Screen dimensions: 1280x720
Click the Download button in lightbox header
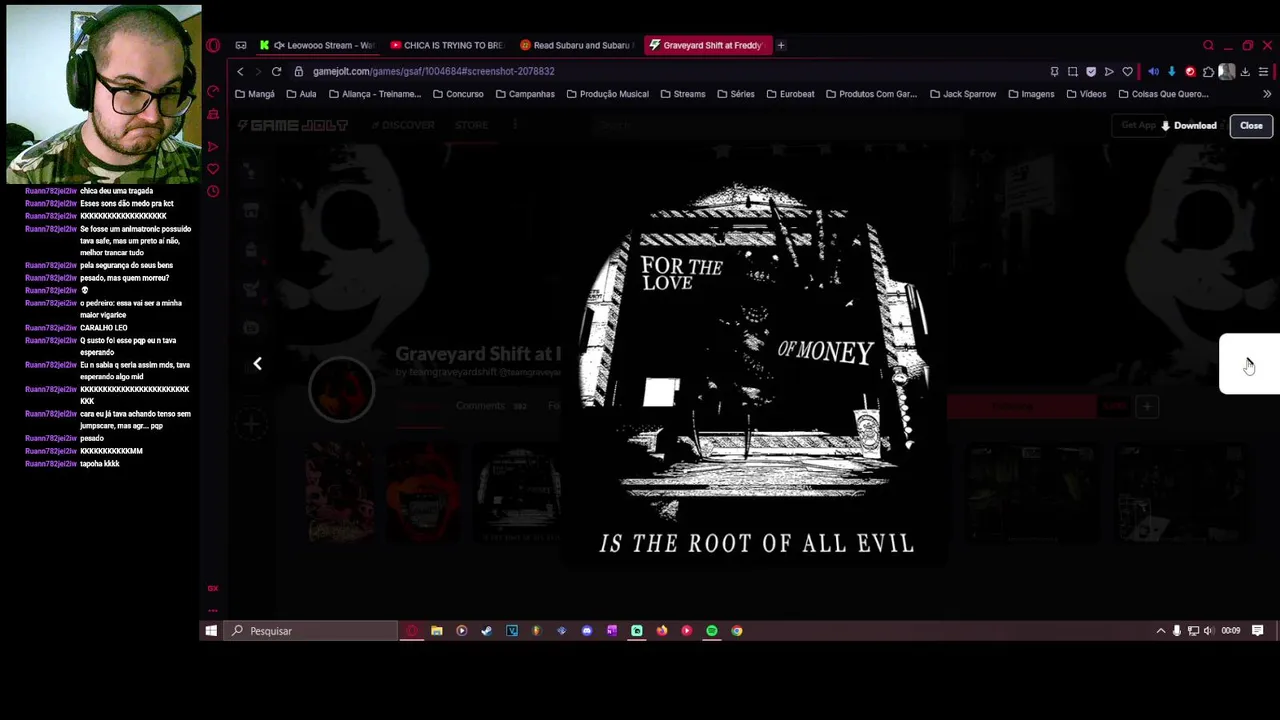1188,126
